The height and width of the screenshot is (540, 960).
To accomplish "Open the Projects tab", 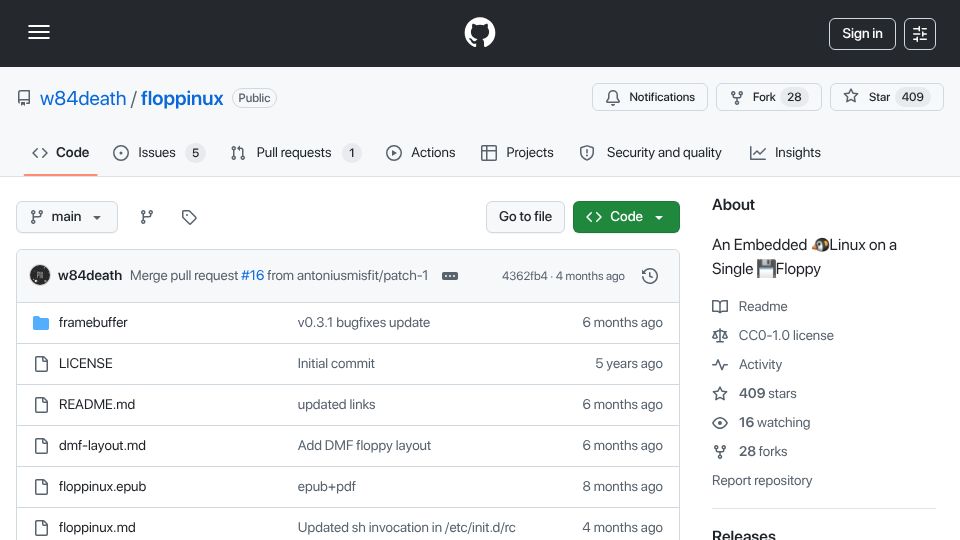I will [x=517, y=152].
